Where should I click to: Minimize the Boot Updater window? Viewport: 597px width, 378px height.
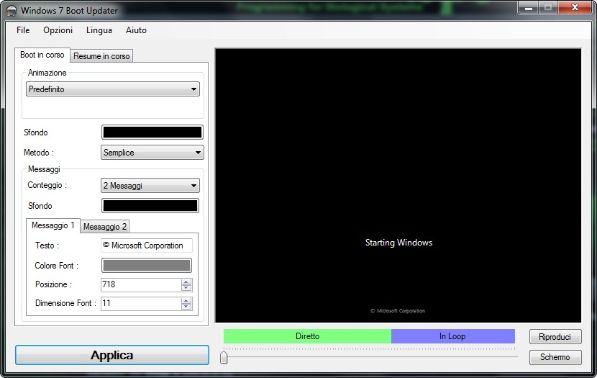click(528, 8)
